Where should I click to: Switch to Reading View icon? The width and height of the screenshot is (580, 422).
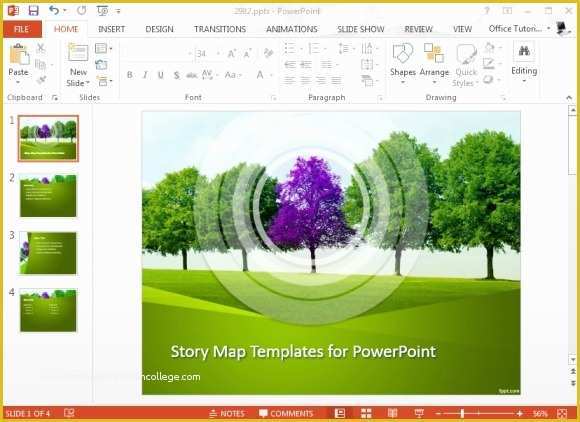(x=392, y=413)
